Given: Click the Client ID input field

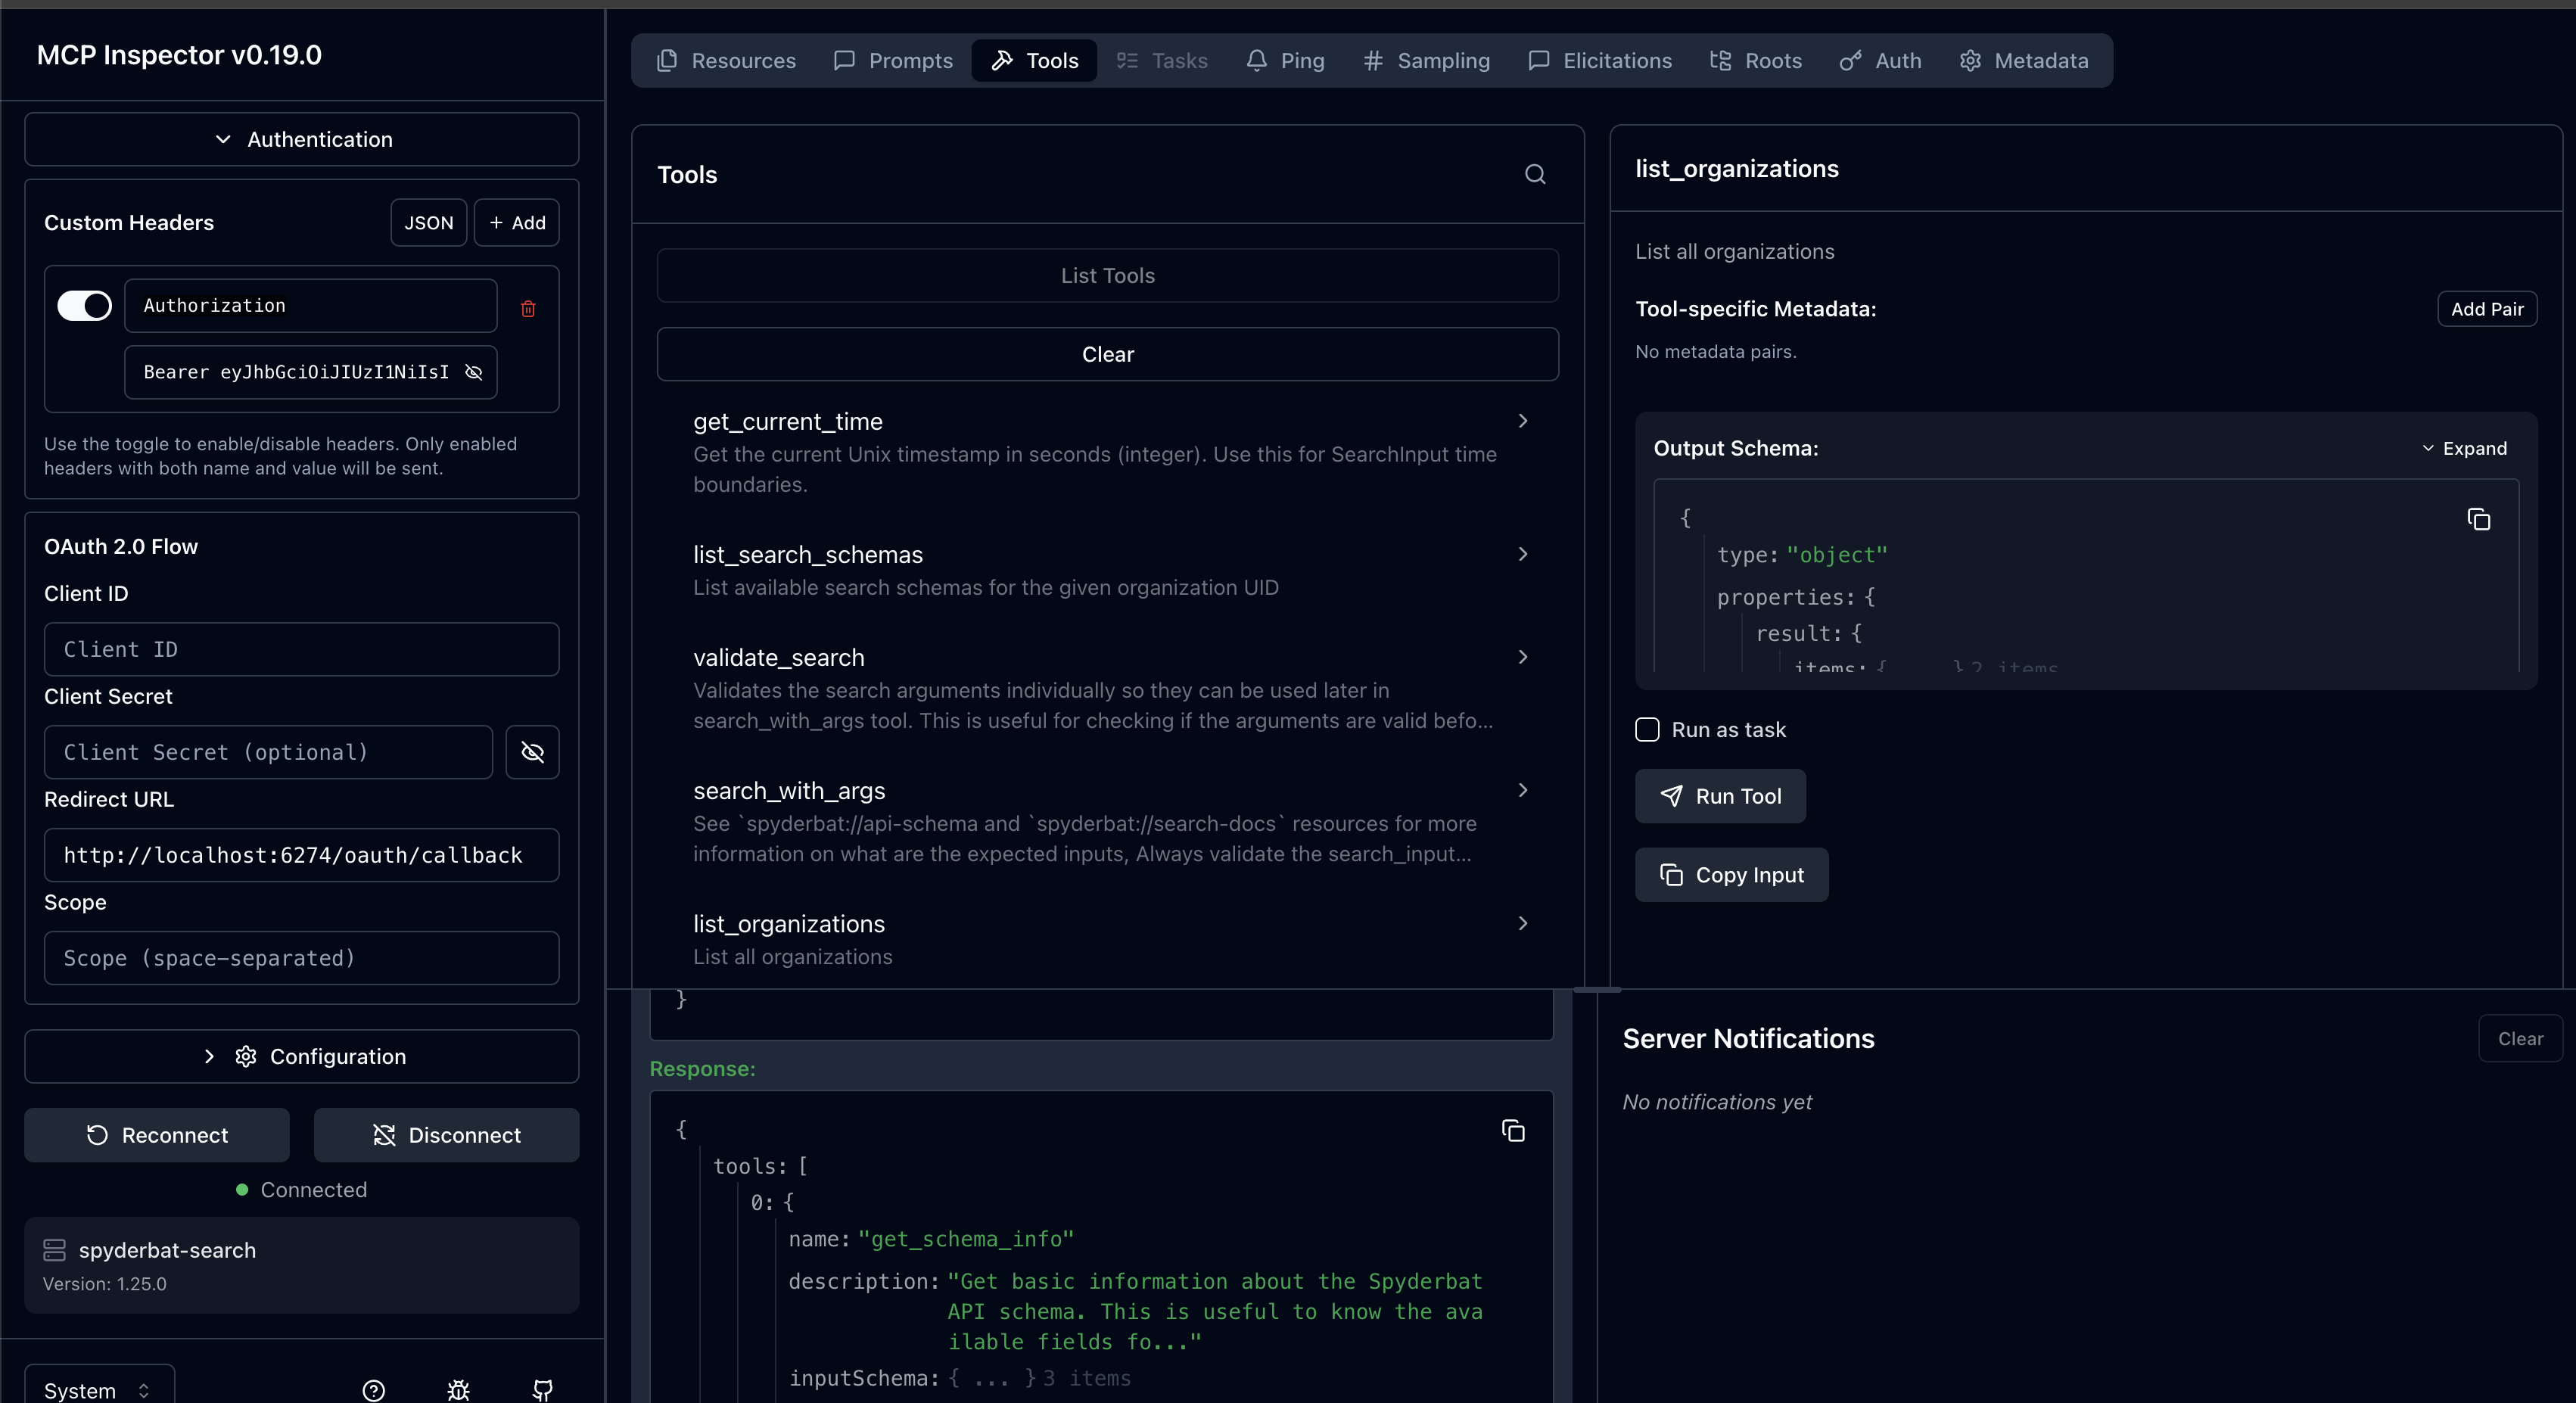Looking at the screenshot, I should point(302,650).
